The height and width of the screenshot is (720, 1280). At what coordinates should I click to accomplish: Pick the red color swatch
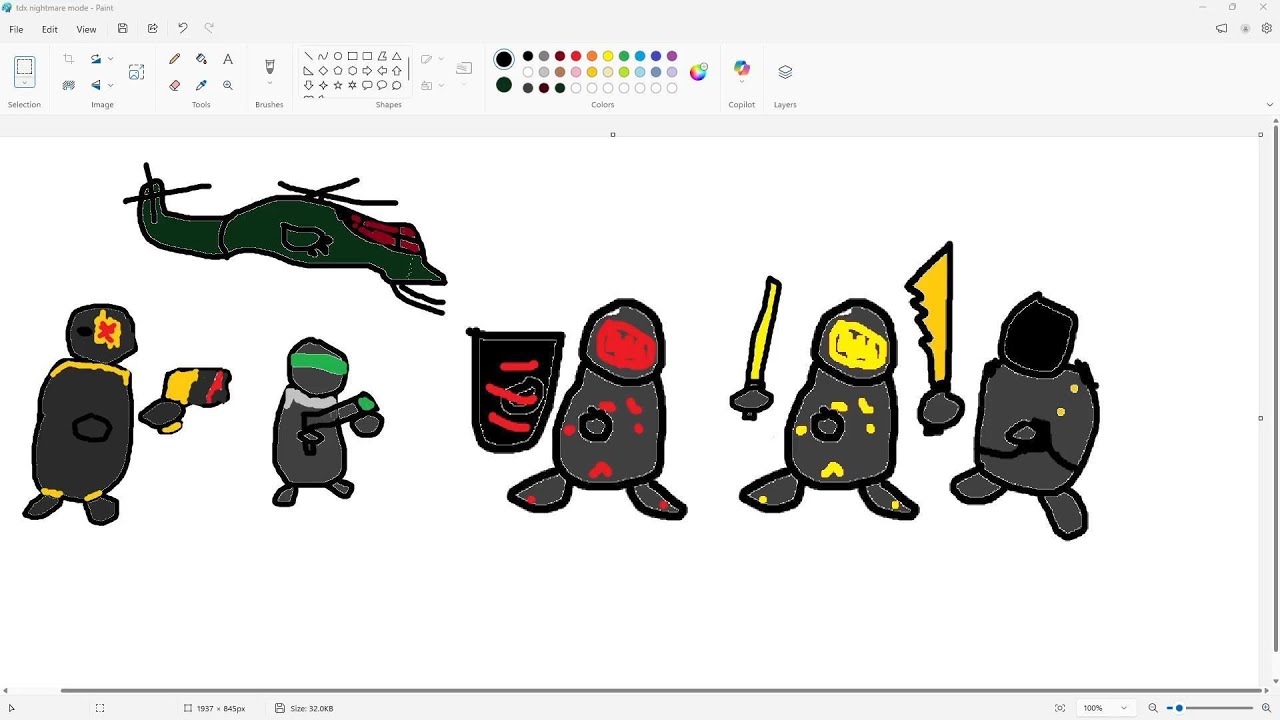576,56
